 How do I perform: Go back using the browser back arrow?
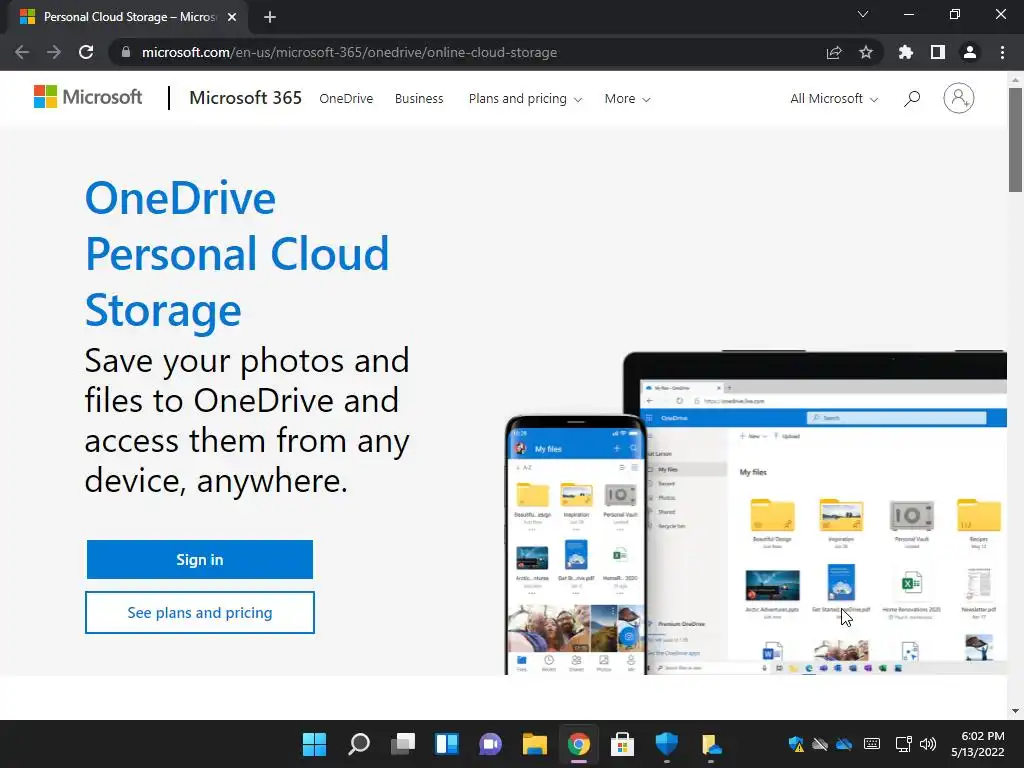pyautogui.click(x=22, y=52)
